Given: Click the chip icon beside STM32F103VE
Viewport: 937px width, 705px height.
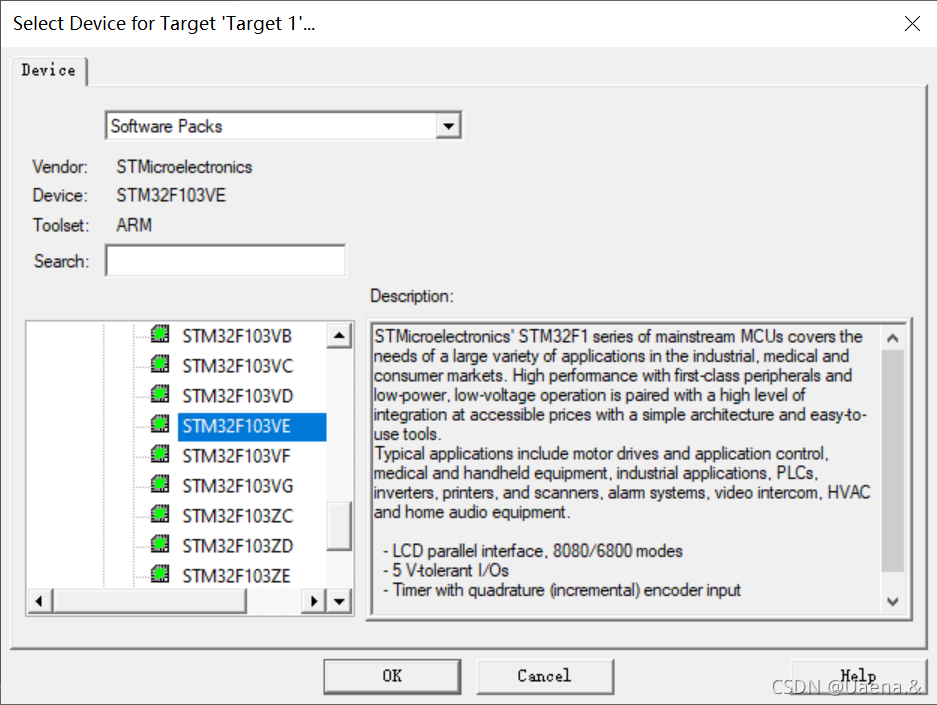Looking at the screenshot, I should (x=160, y=424).
